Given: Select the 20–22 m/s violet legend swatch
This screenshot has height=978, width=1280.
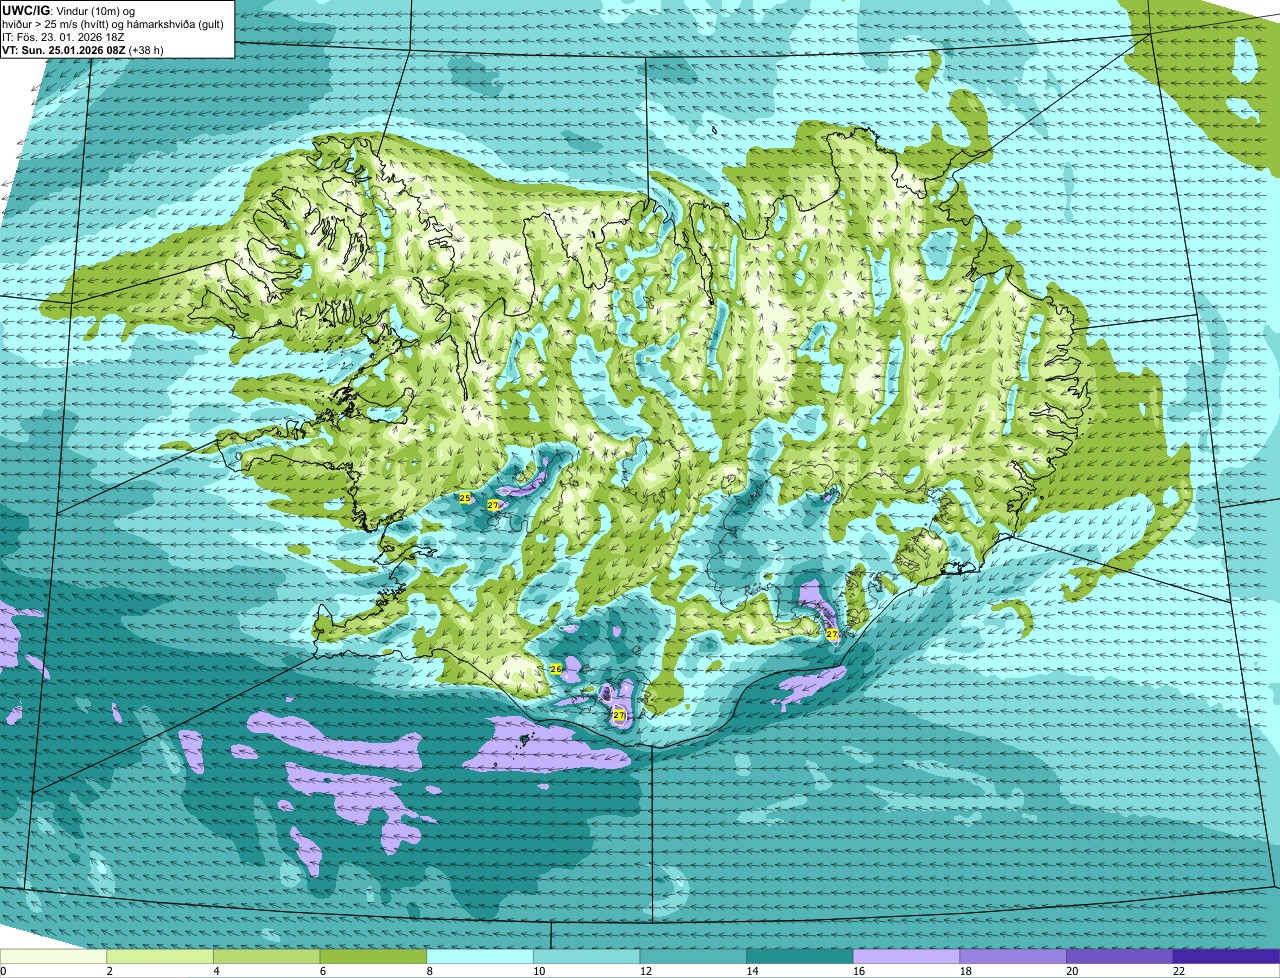Looking at the screenshot, I should coord(1120,957).
